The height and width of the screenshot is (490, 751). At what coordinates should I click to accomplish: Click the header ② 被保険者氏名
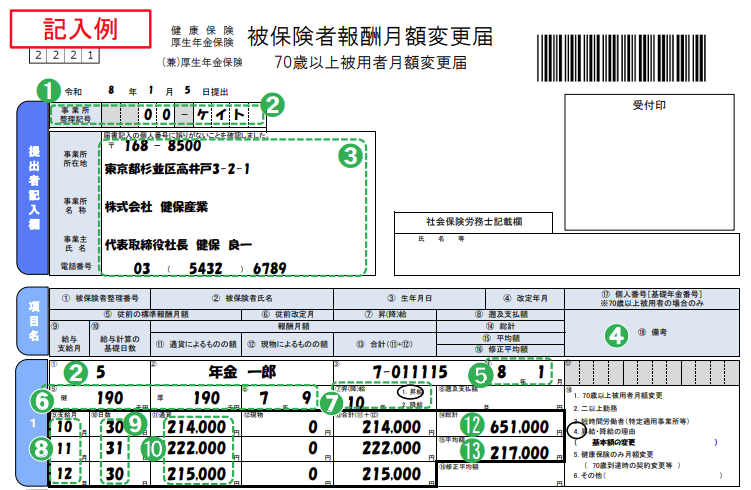tap(242, 298)
